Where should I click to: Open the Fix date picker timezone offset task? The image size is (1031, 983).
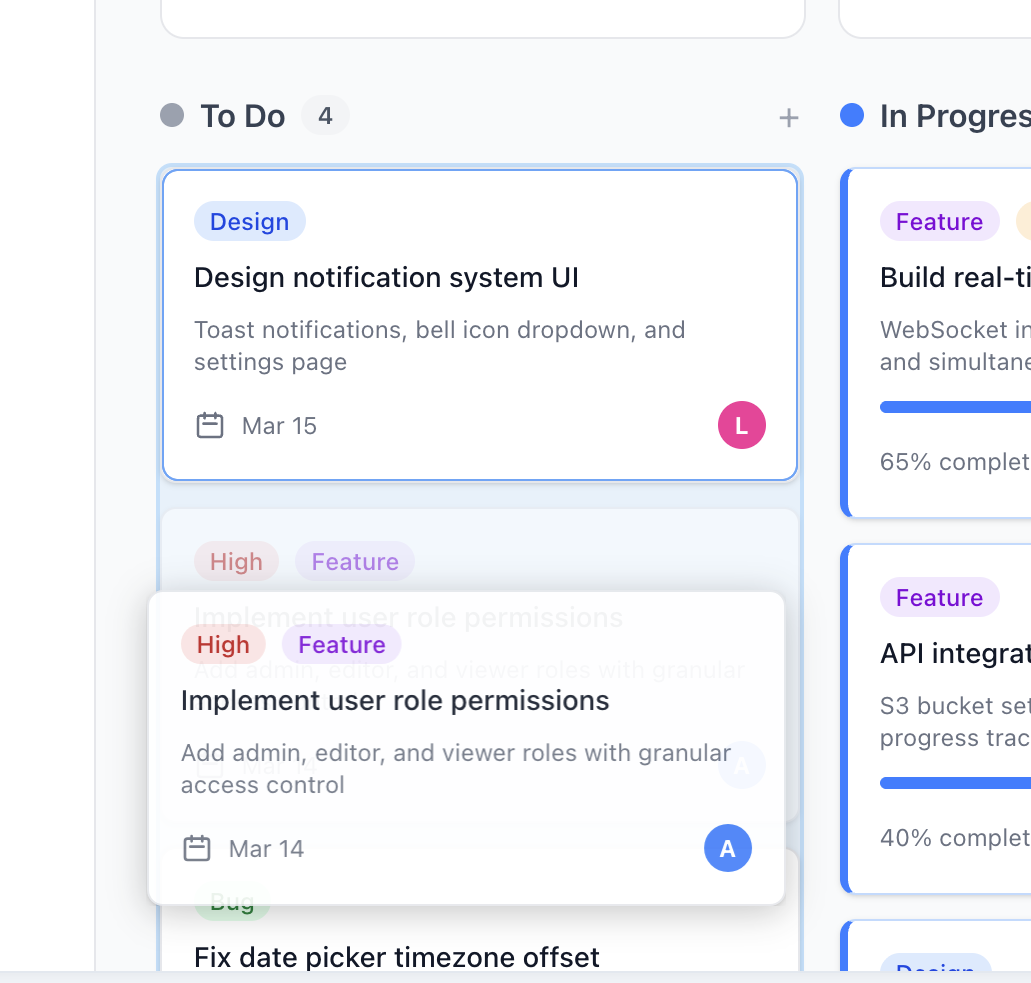click(x=396, y=957)
